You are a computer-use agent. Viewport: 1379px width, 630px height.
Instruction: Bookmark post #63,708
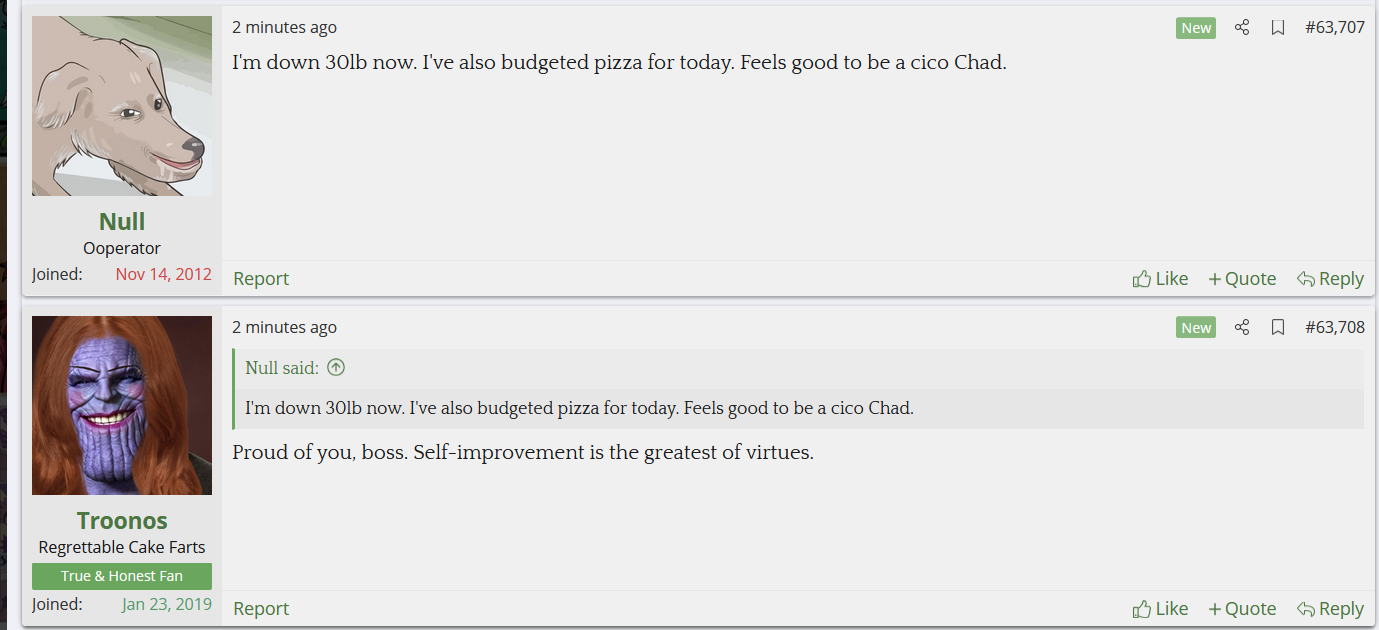(1278, 327)
